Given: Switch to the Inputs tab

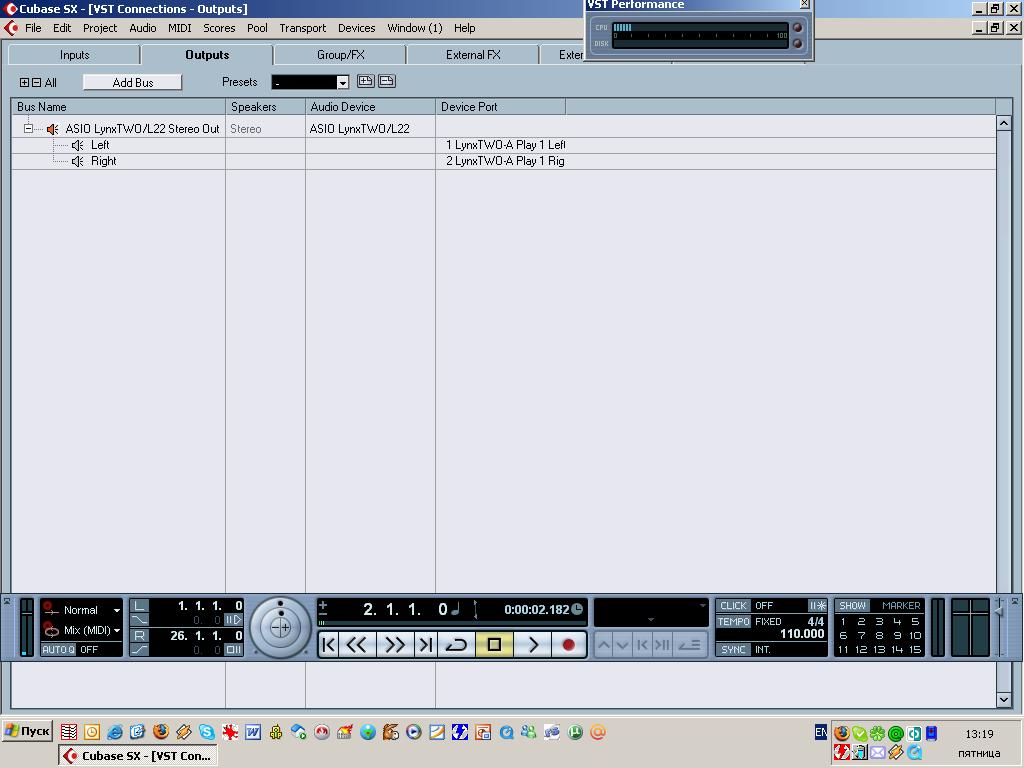Looking at the screenshot, I should click(x=74, y=55).
